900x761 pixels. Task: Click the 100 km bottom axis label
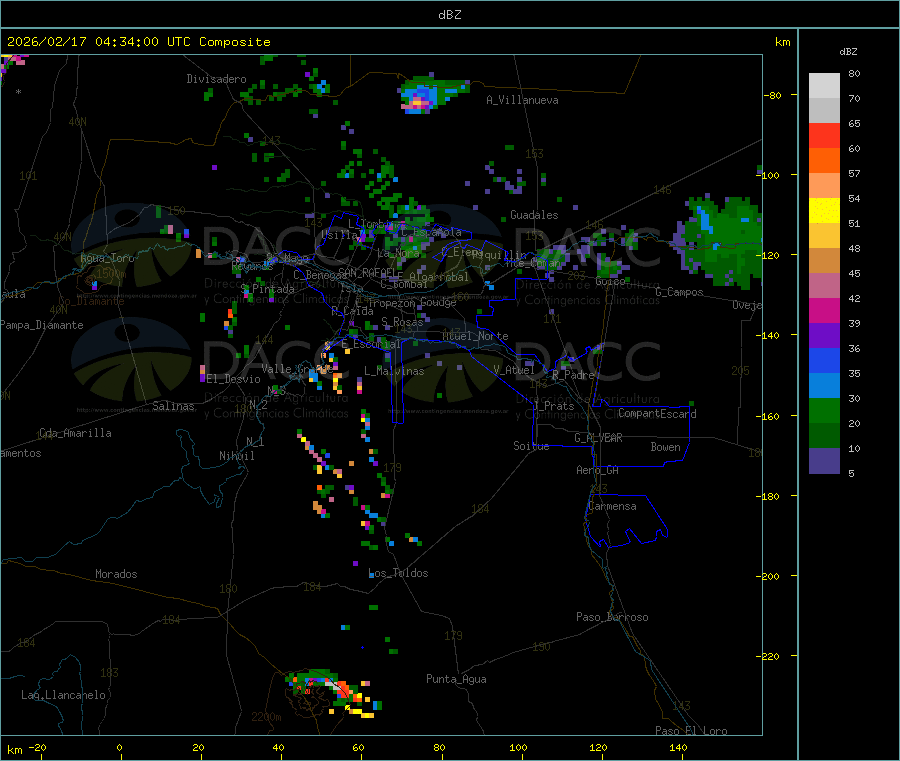[518, 747]
